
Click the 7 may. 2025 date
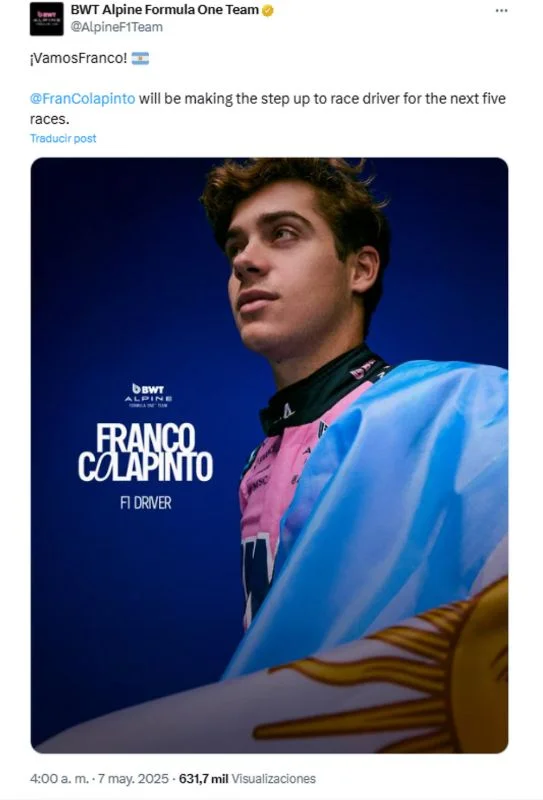pos(133,779)
